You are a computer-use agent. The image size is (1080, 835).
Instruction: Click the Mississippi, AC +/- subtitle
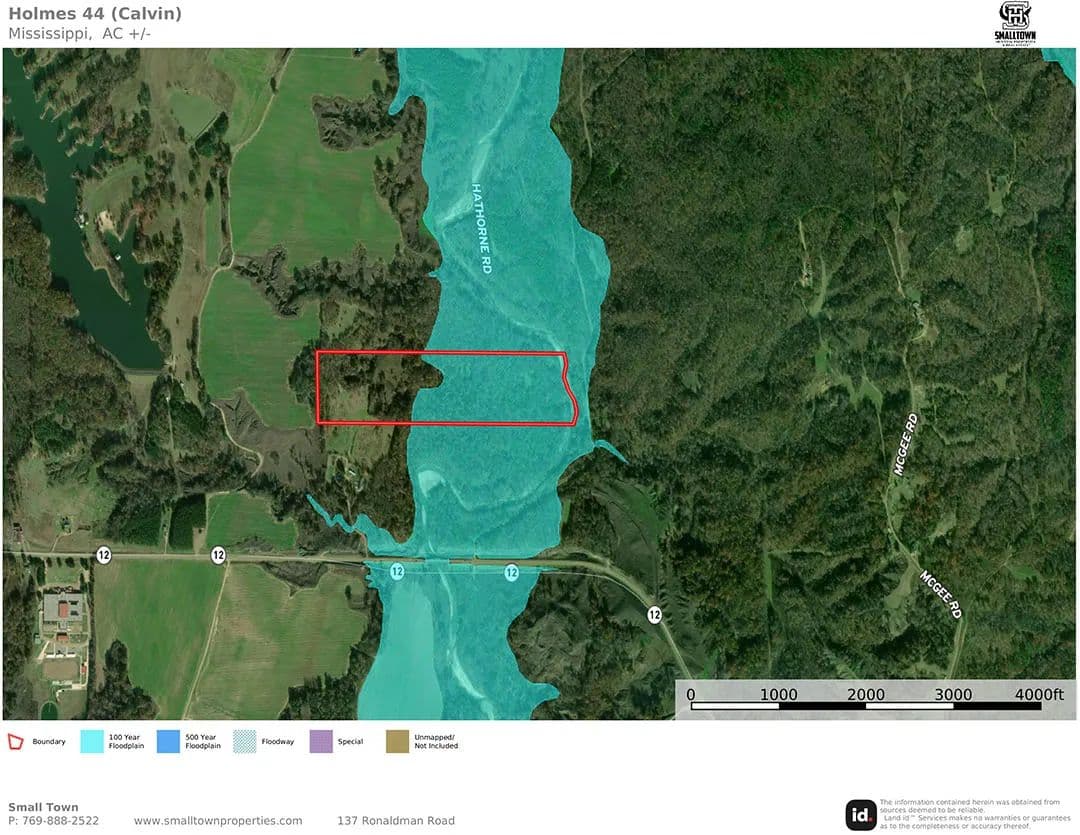pyautogui.click(x=80, y=33)
